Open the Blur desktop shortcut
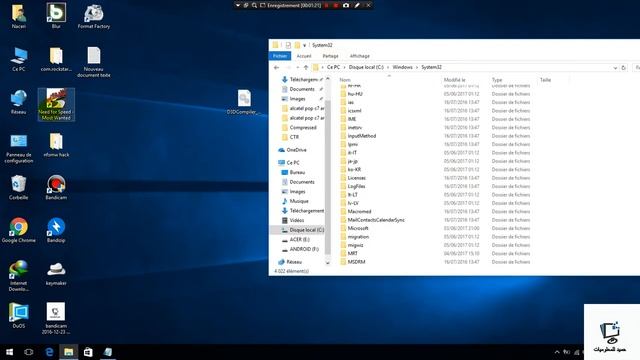This screenshot has width=640, height=360. click(56, 16)
